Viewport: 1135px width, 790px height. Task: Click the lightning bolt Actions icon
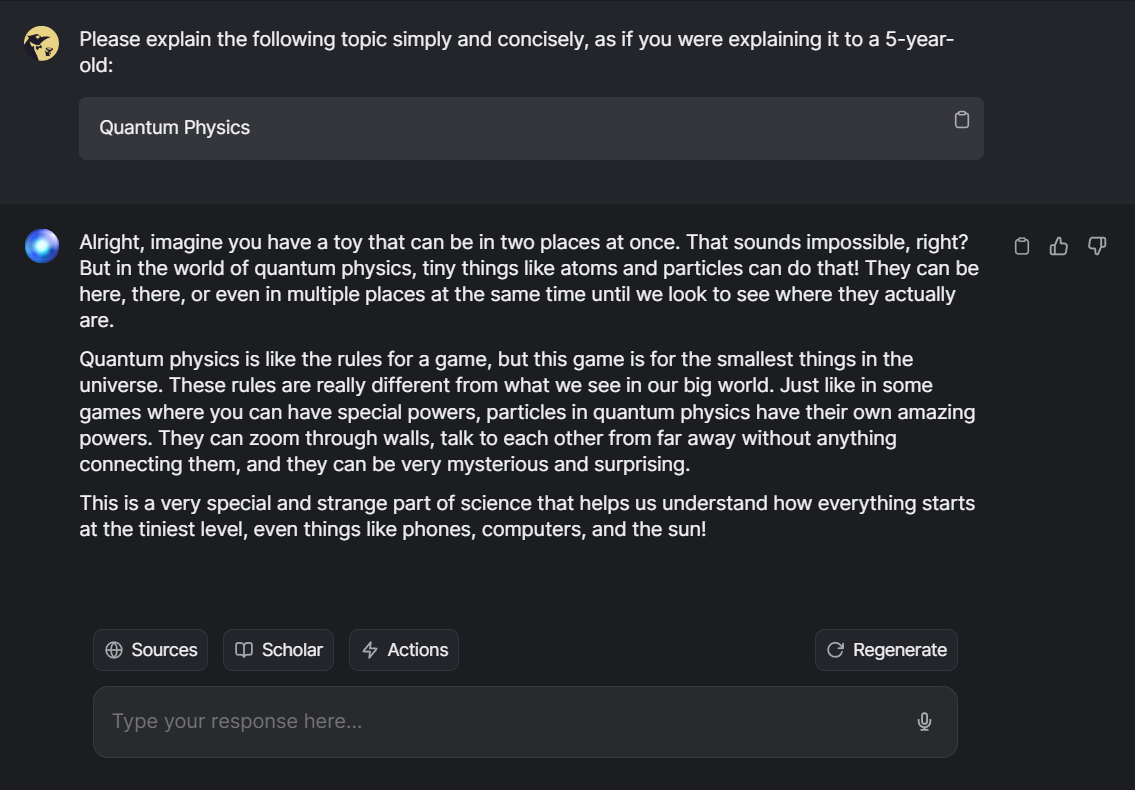pos(370,650)
